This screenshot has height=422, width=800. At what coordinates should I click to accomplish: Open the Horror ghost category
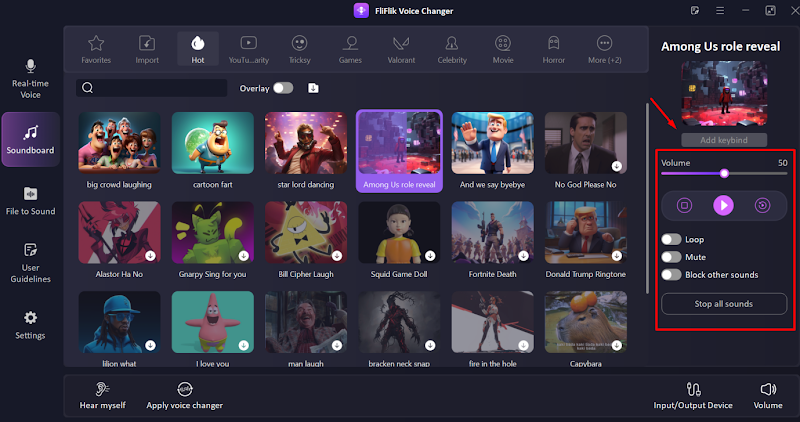pos(554,49)
